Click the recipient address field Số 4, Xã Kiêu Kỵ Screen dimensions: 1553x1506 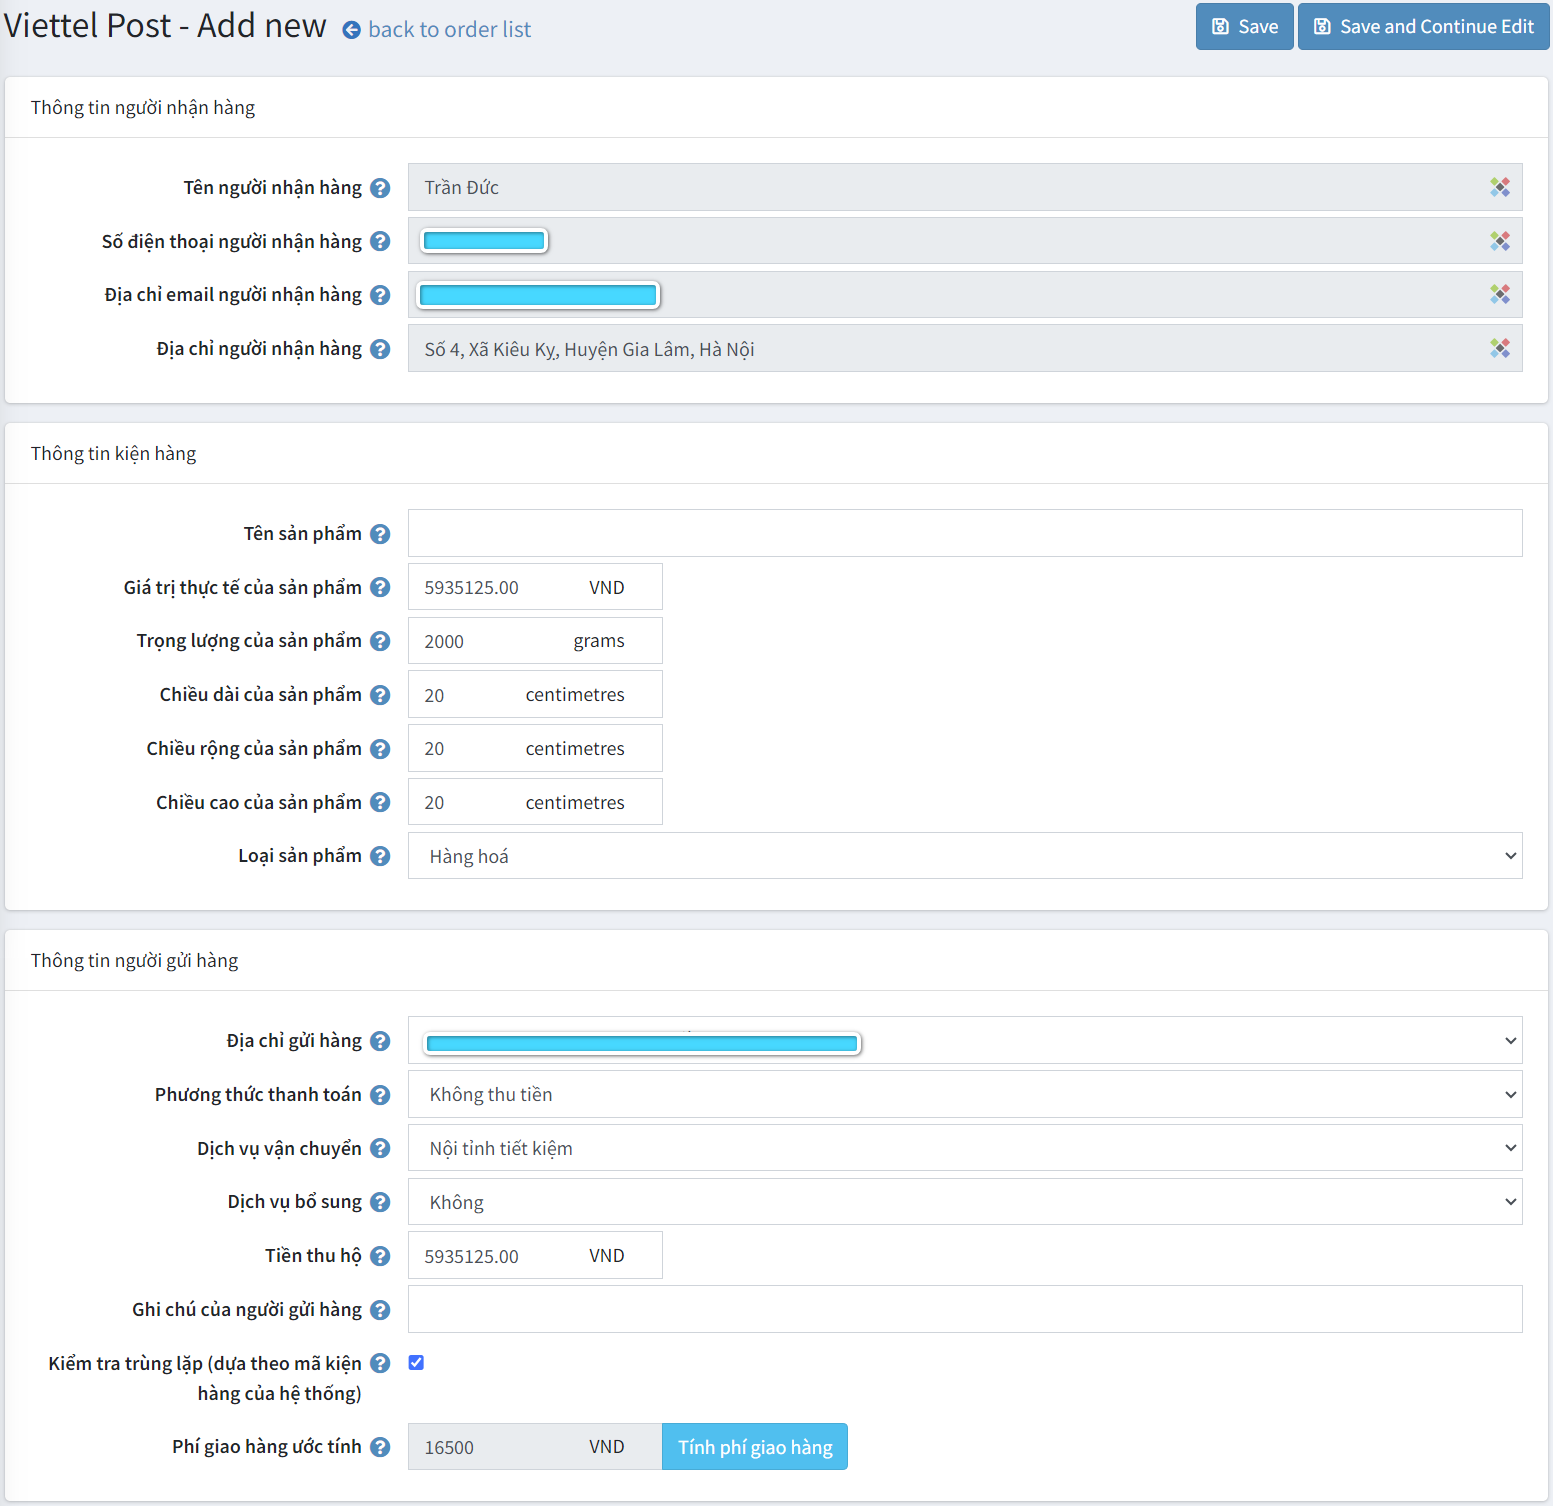pyautogui.click(x=965, y=348)
